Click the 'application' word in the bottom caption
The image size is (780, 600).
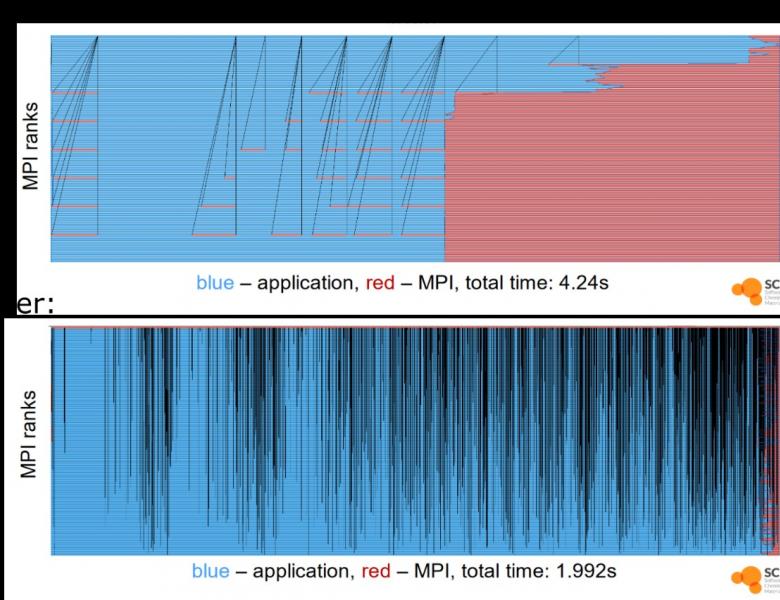tap(294, 571)
